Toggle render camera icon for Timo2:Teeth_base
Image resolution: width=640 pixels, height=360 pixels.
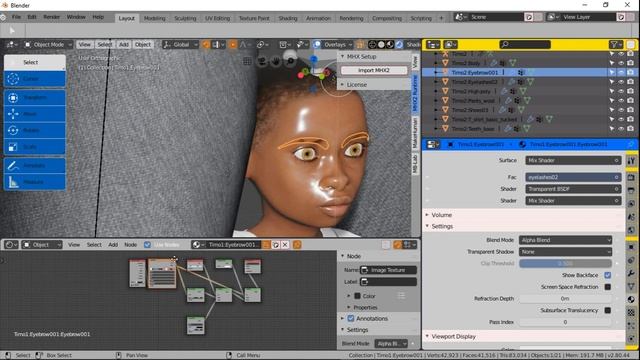631,129
